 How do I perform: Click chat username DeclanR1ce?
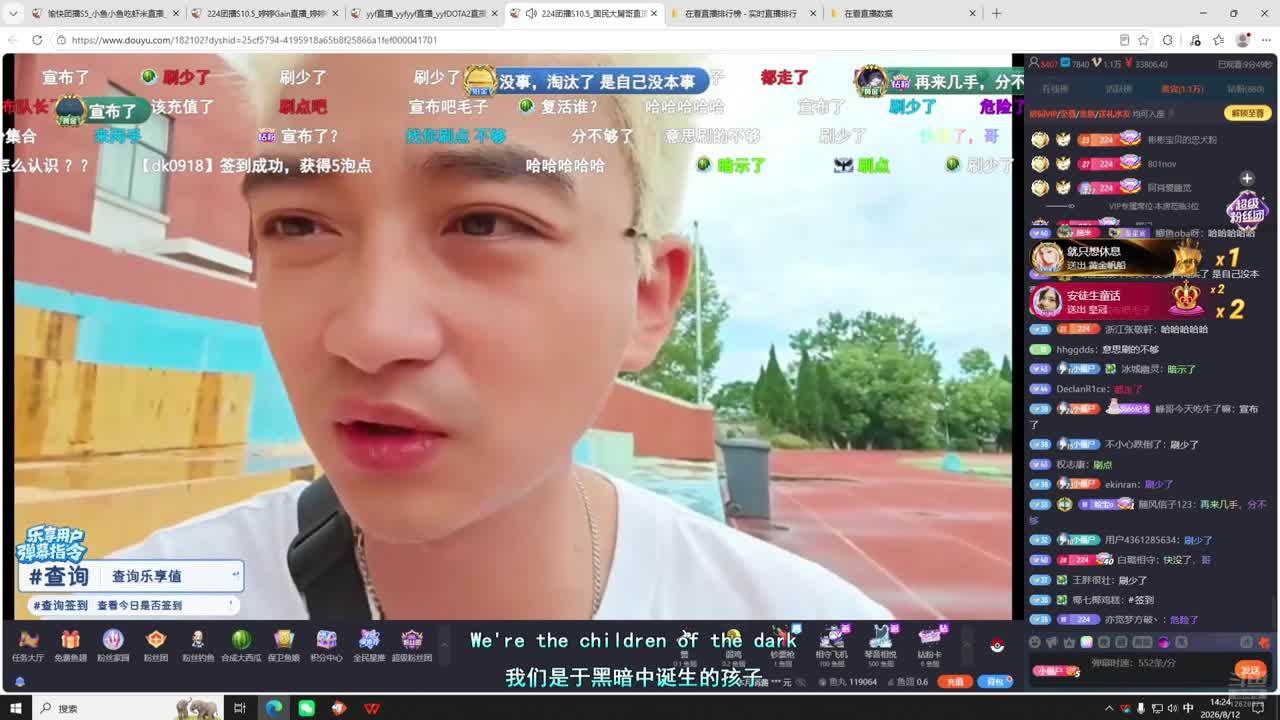1083,389
